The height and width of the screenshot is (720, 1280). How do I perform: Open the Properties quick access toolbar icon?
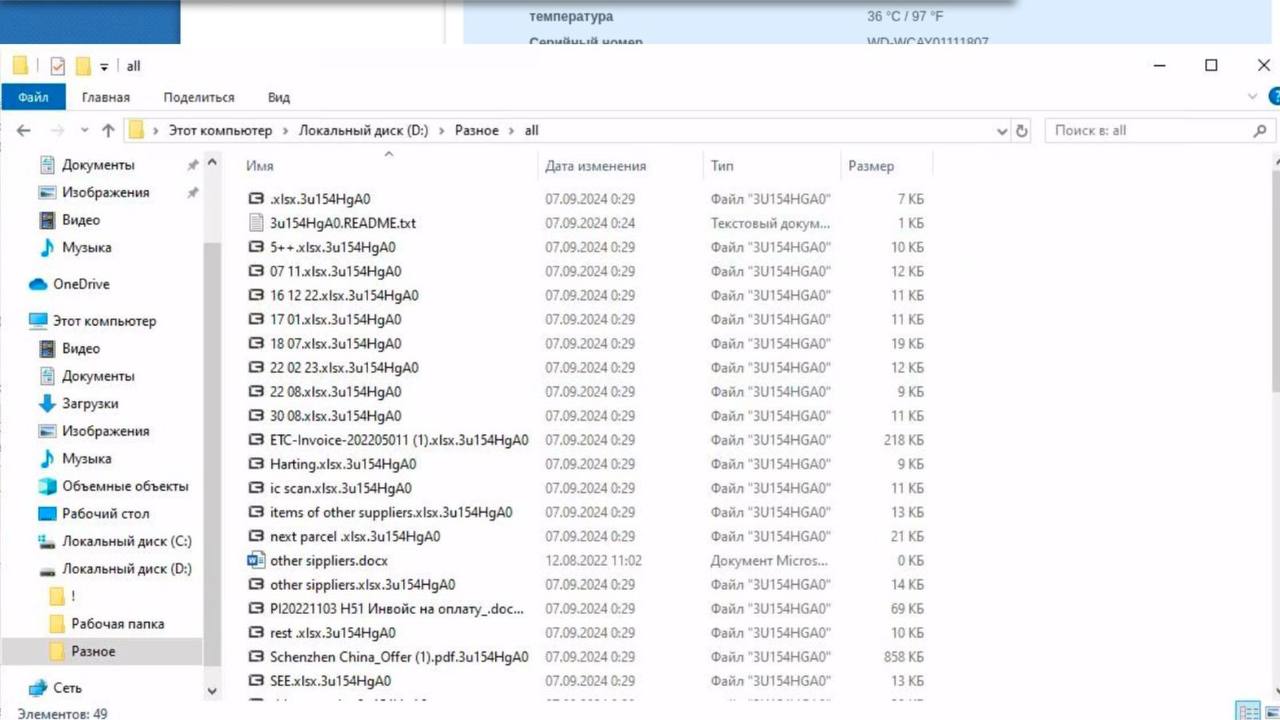click(57, 66)
